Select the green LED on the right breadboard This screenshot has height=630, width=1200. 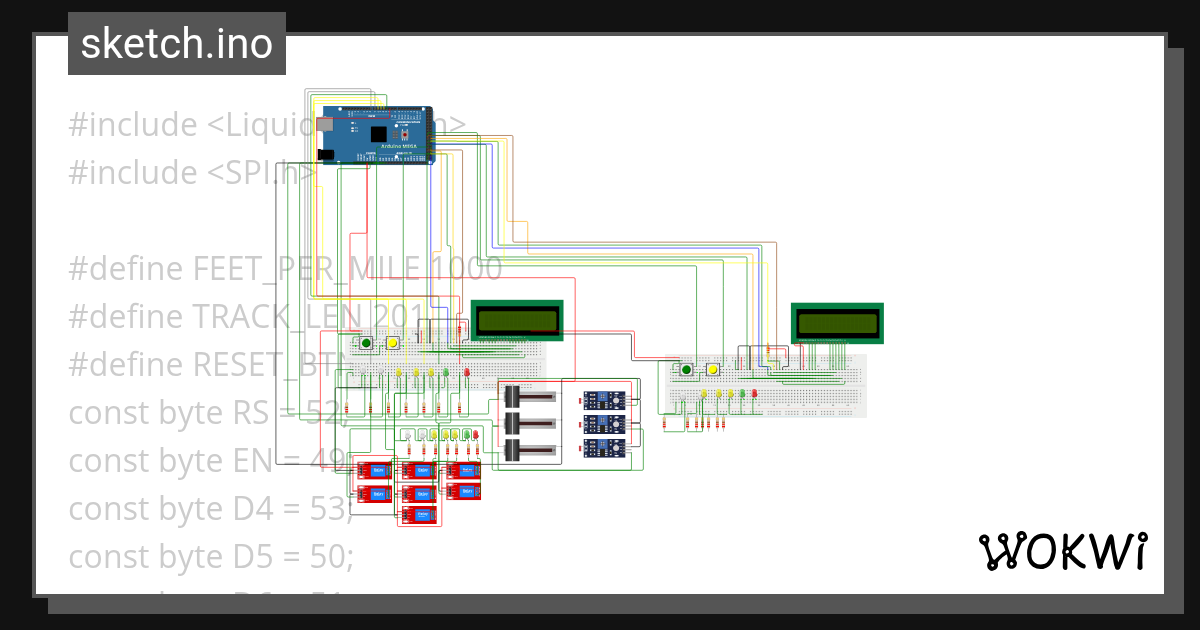742,392
